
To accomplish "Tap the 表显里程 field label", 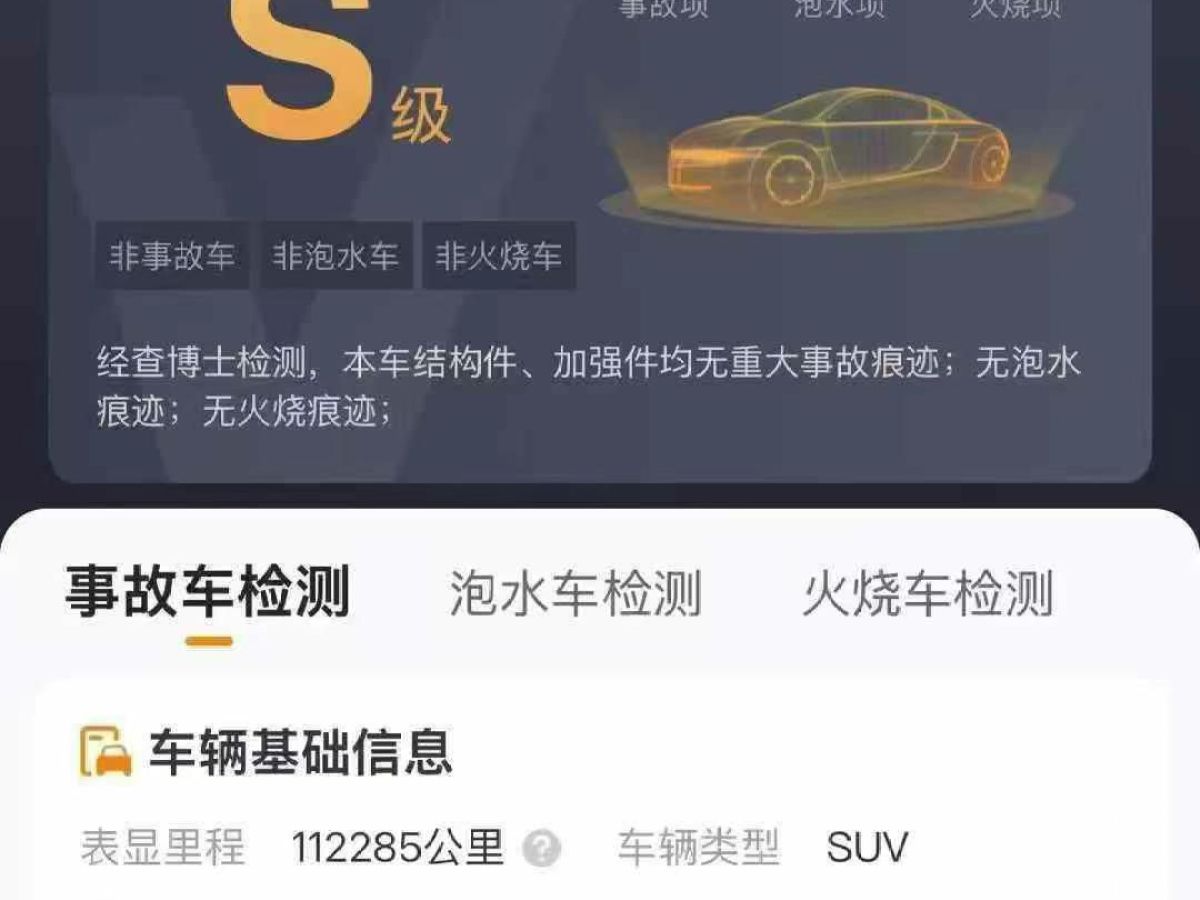I will (x=162, y=849).
